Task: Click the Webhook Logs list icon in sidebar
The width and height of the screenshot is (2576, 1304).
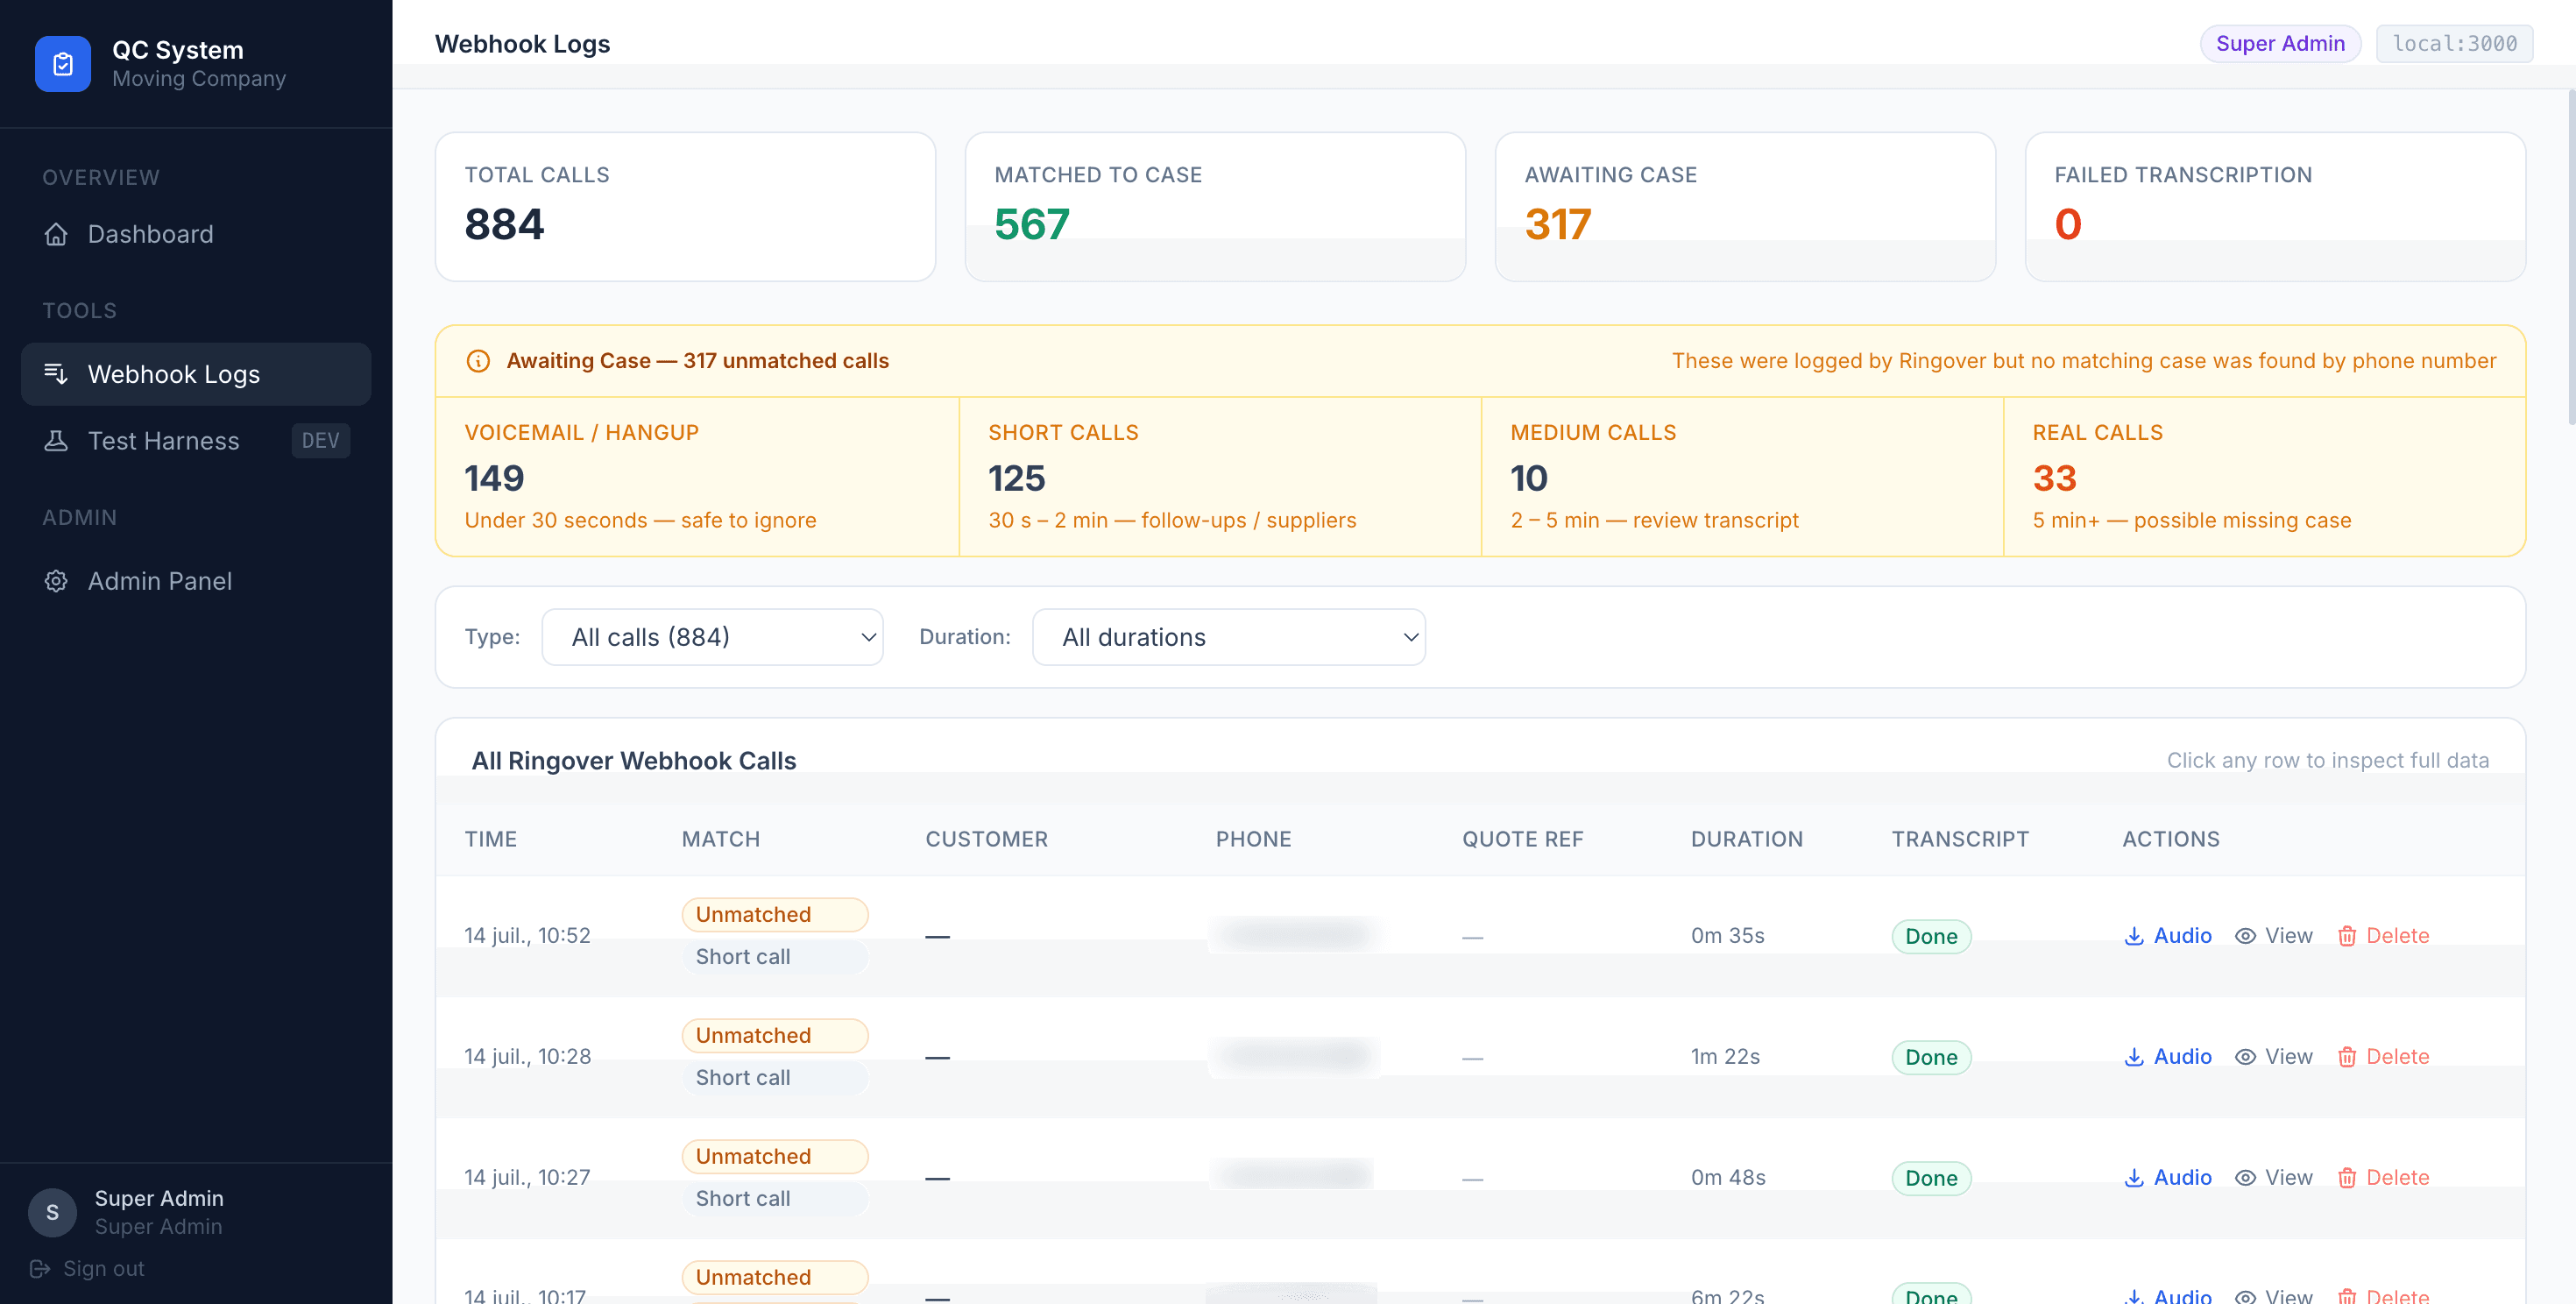Action: pyautogui.click(x=56, y=374)
